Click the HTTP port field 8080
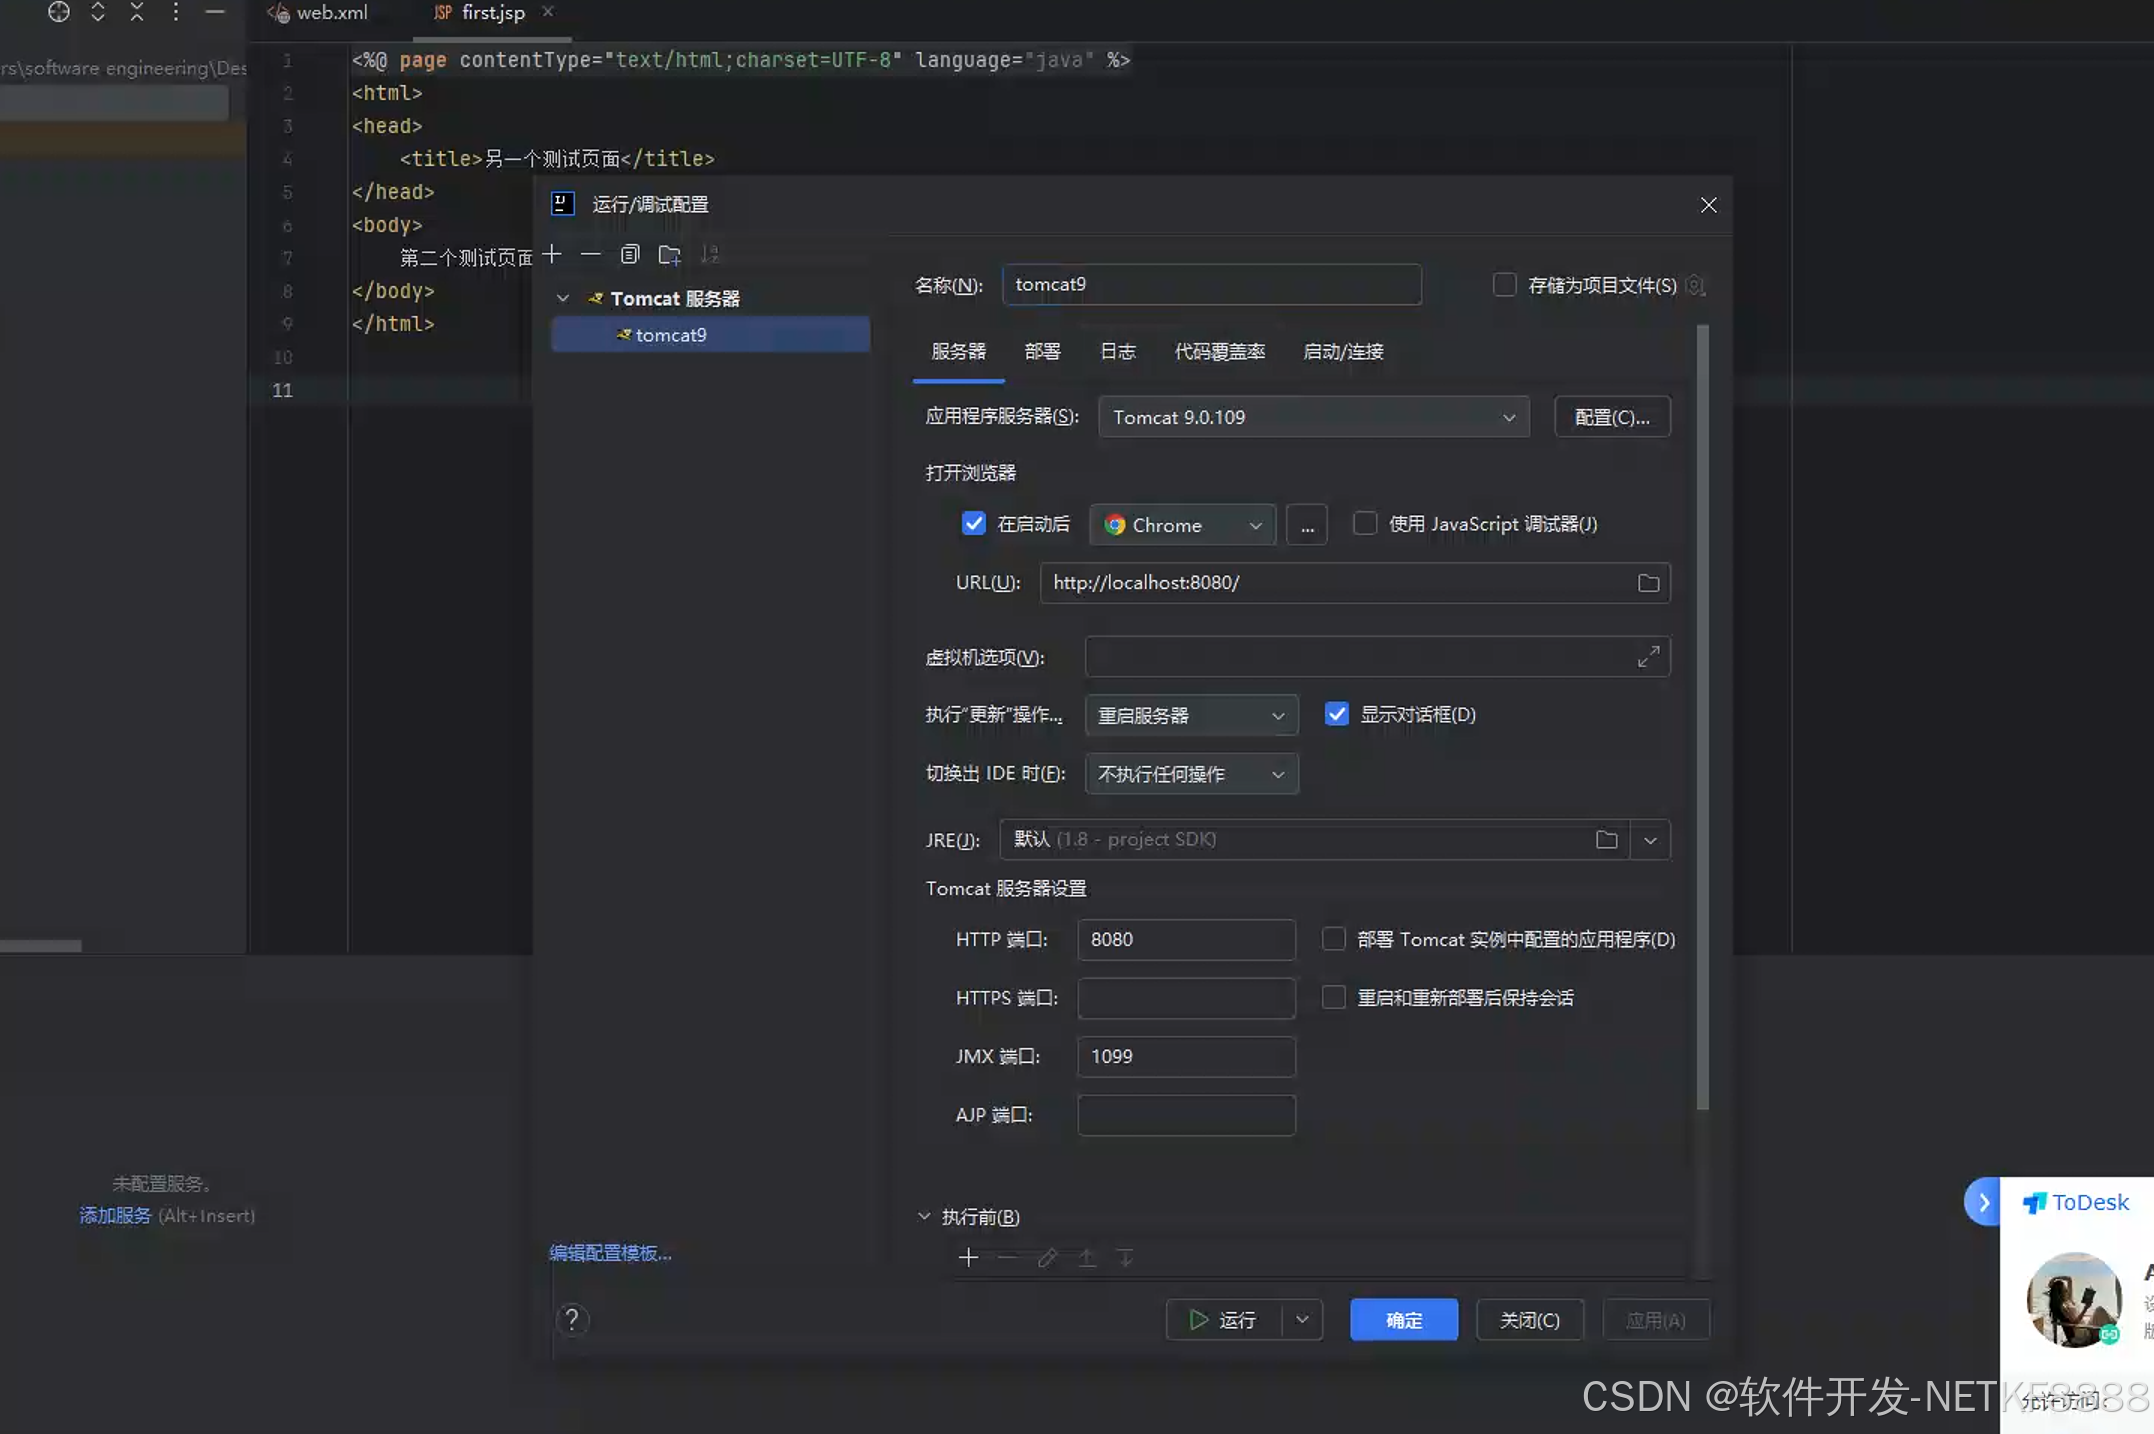 [1186, 940]
